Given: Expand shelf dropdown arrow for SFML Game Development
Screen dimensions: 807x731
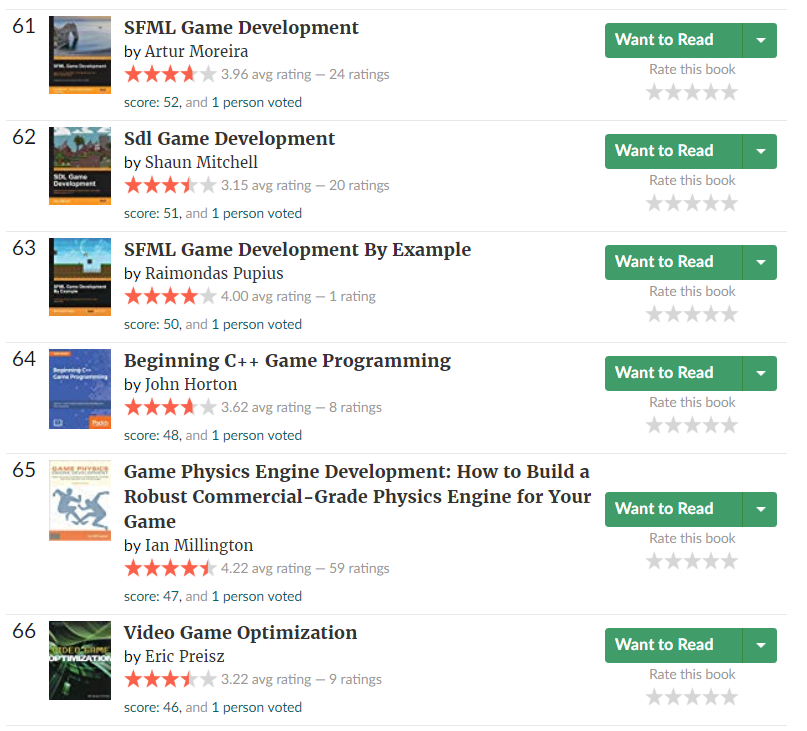Looking at the screenshot, I should (760, 40).
